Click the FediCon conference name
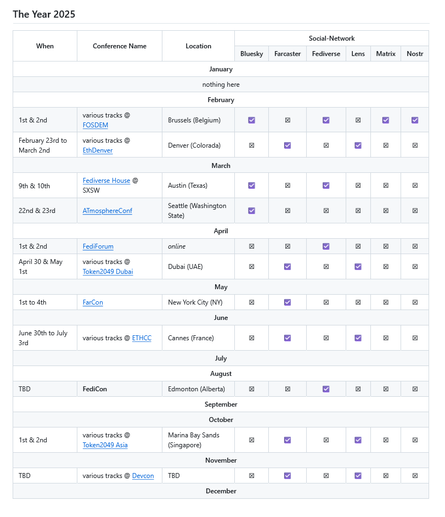The height and width of the screenshot is (517, 445). (x=95, y=389)
